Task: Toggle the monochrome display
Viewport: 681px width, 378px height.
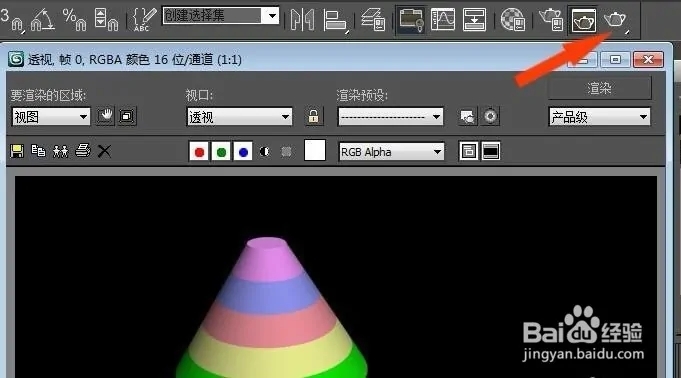Action: click(x=286, y=152)
